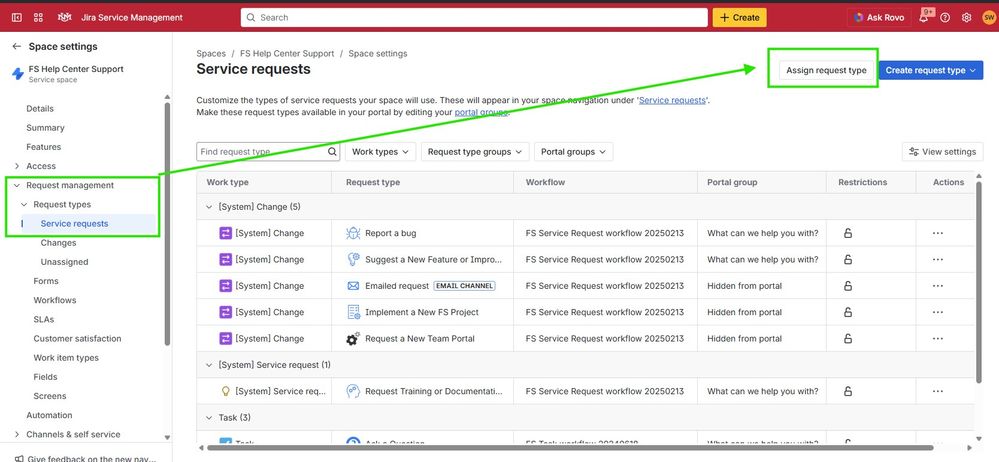This screenshot has width=999, height=462.
Task: Open the help question mark icon
Action: (945, 18)
